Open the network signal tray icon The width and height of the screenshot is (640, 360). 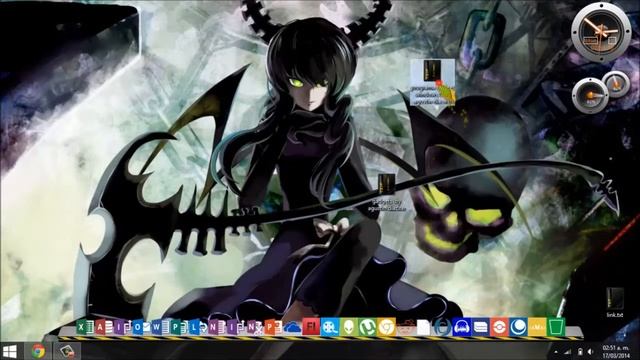(x=568, y=351)
